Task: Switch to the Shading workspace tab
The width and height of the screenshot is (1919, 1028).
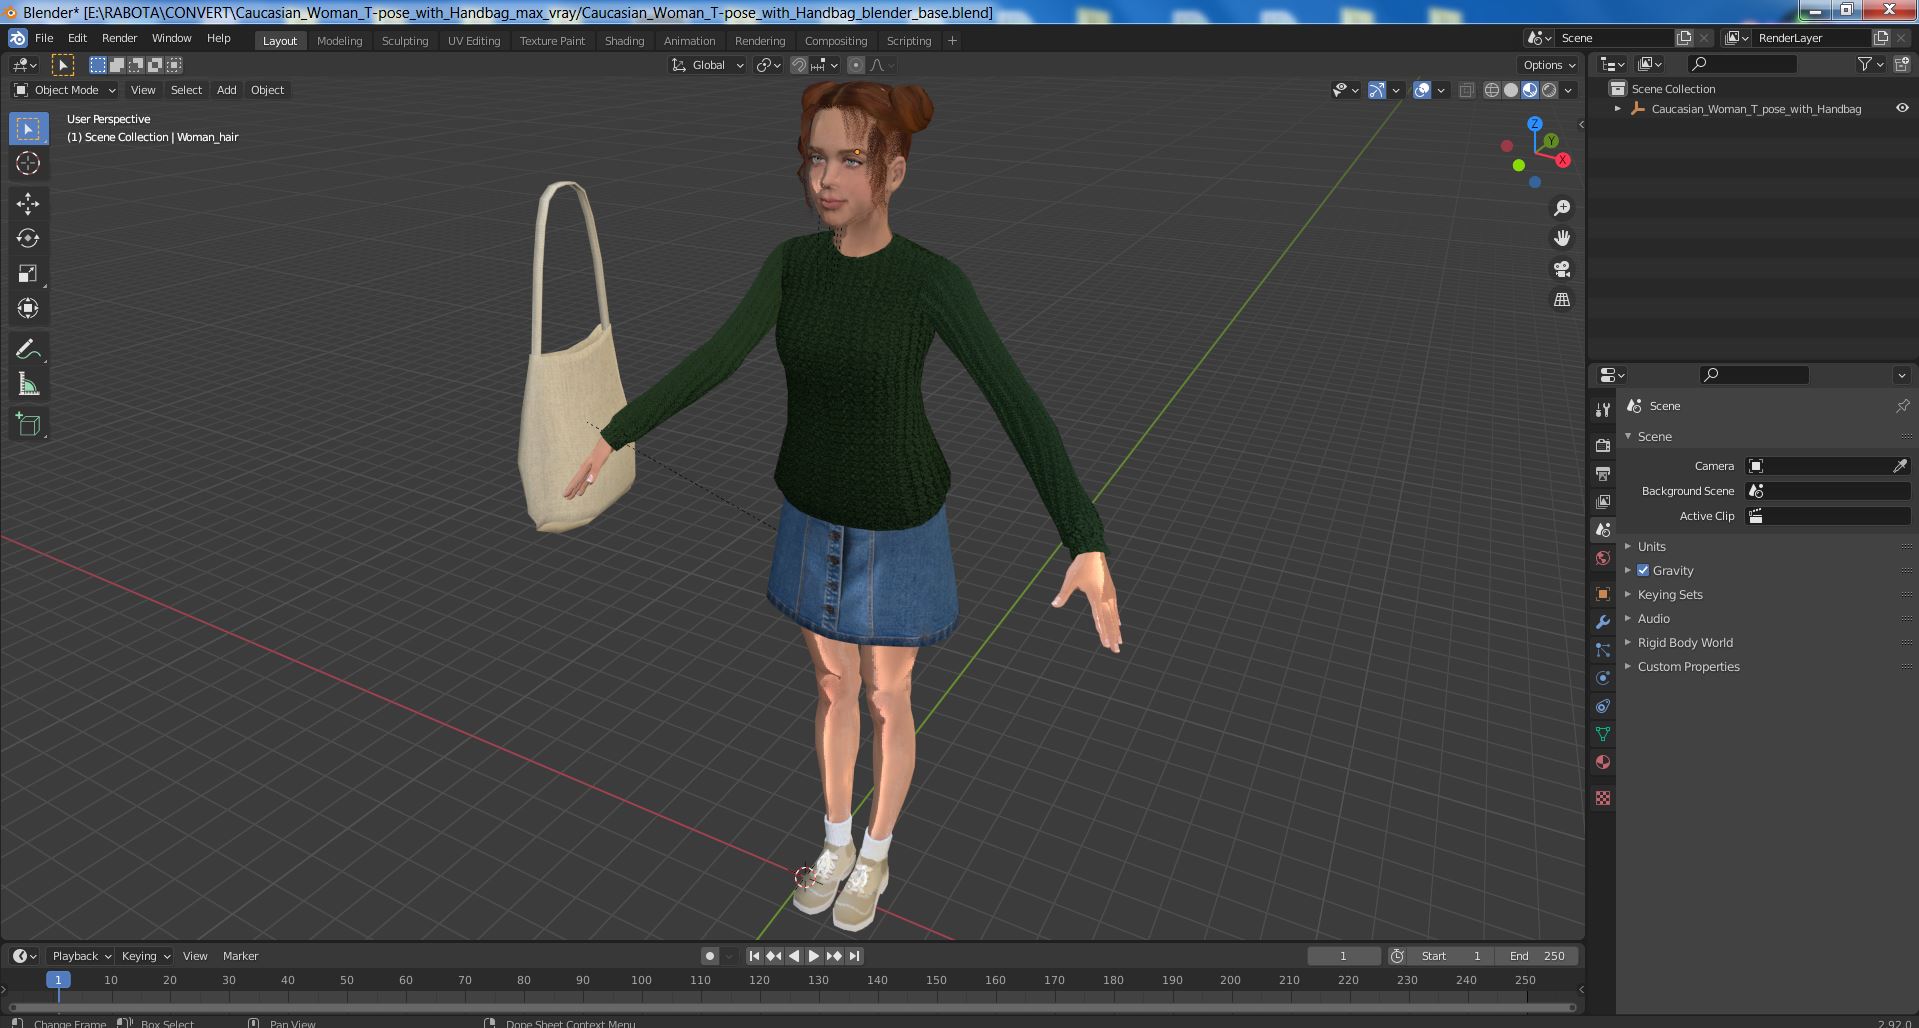Action: coord(624,41)
